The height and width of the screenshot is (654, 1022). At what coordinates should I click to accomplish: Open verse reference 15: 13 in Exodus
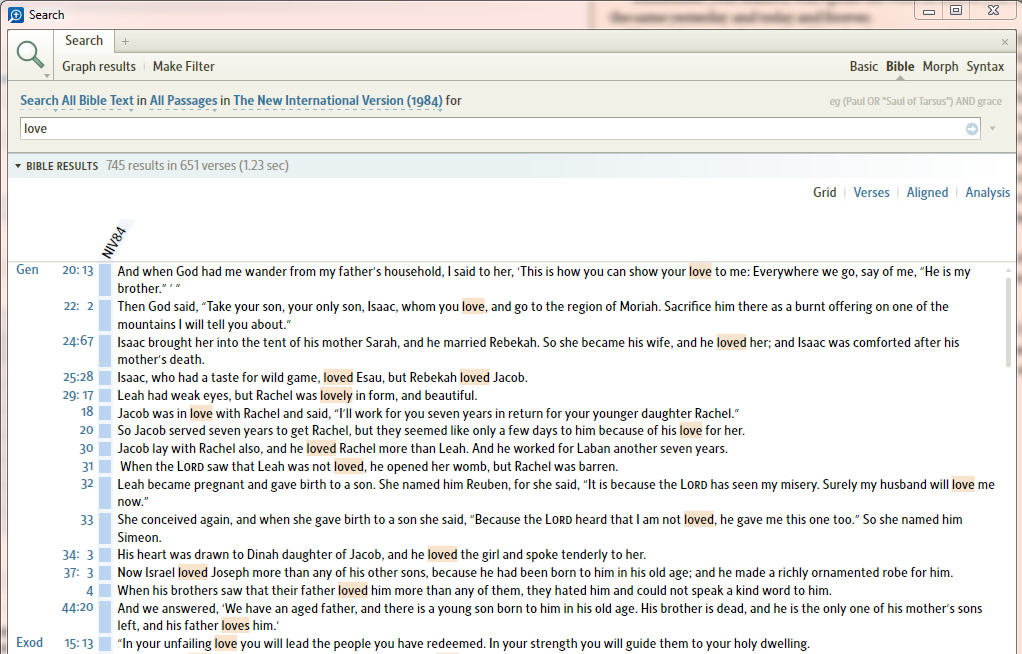[x=79, y=644]
